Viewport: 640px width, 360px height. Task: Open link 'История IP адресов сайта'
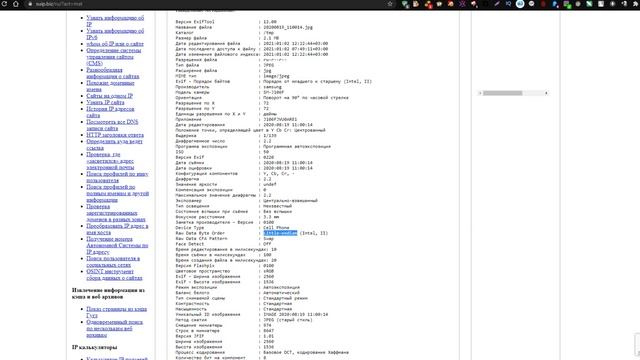(x=110, y=112)
